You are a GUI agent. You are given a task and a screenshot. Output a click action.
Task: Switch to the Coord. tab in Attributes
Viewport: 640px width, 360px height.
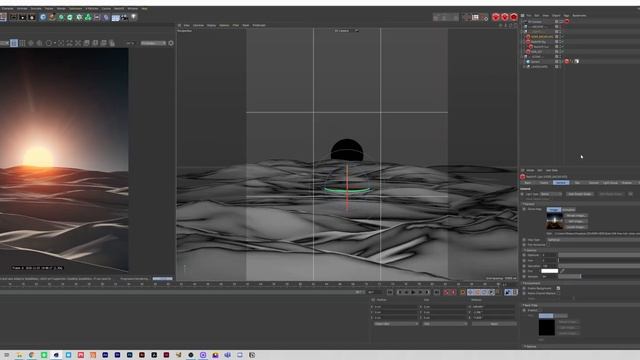(544, 183)
